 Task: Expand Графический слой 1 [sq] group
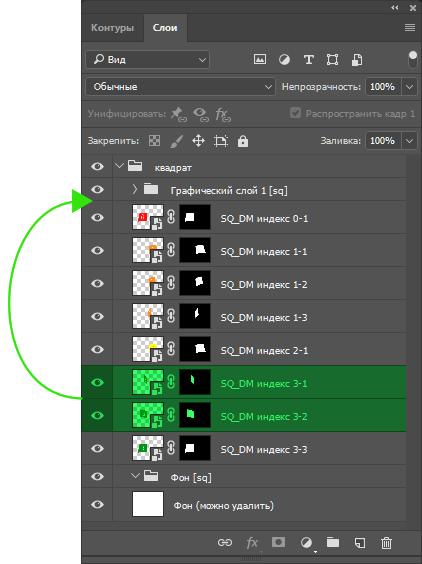click(135, 189)
